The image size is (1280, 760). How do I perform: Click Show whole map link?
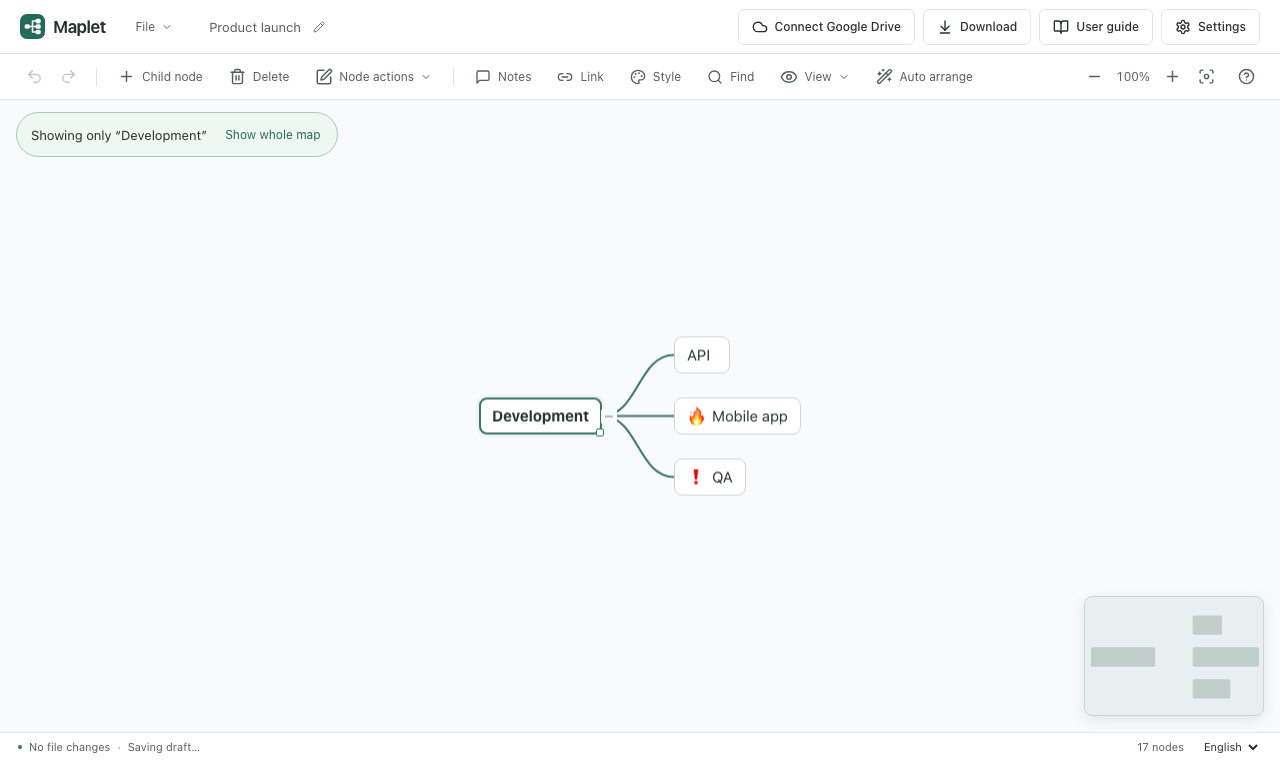coord(273,135)
